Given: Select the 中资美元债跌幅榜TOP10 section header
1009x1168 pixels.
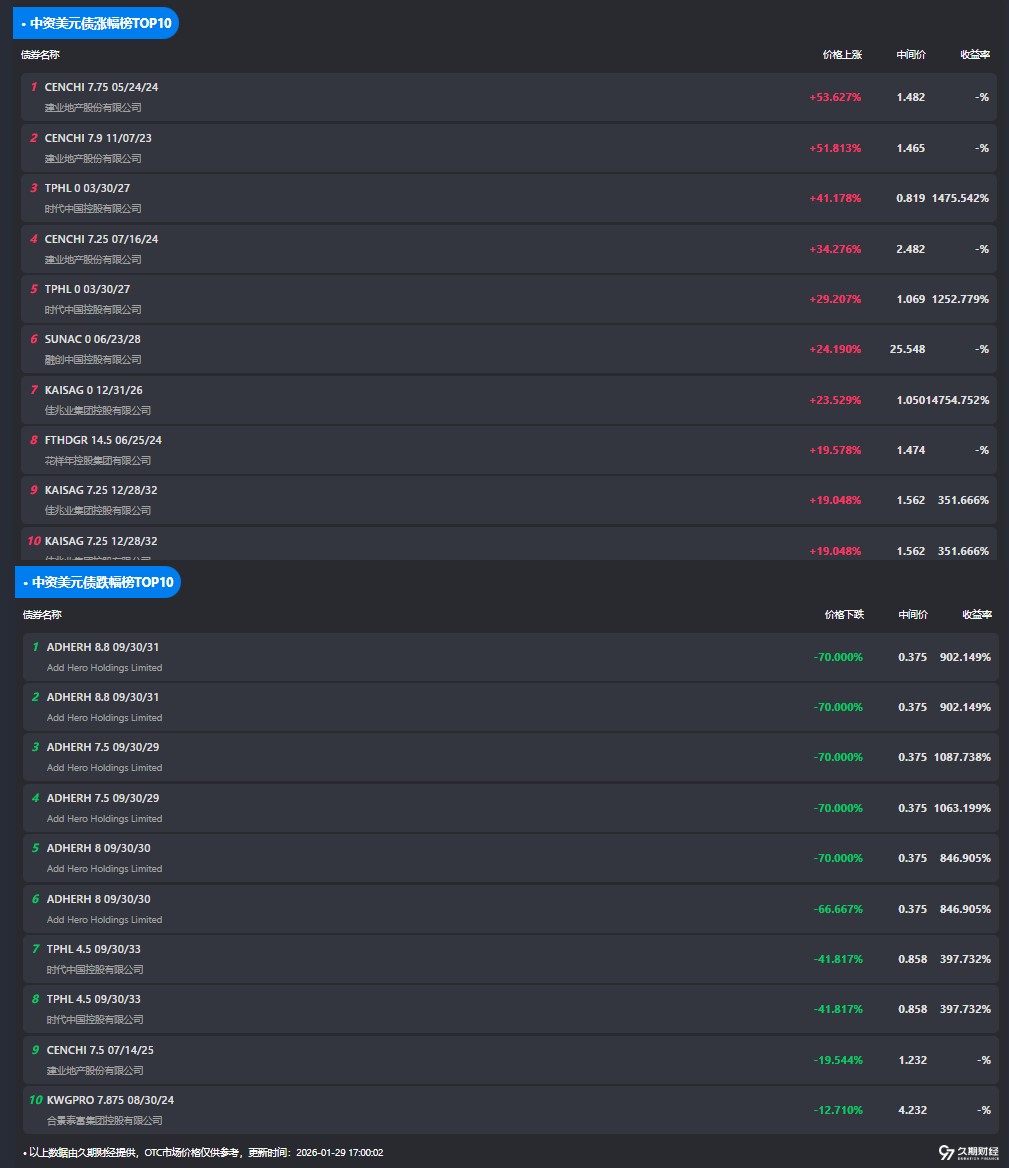Looking at the screenshot, I should [98, 582].
